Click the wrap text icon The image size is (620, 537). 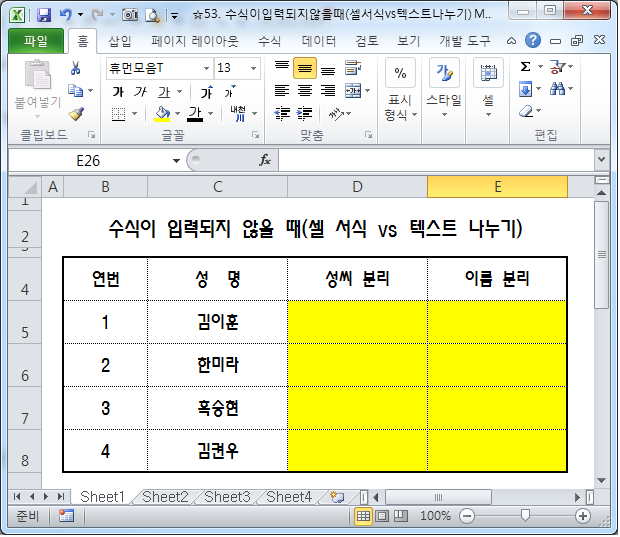(352, 68)
